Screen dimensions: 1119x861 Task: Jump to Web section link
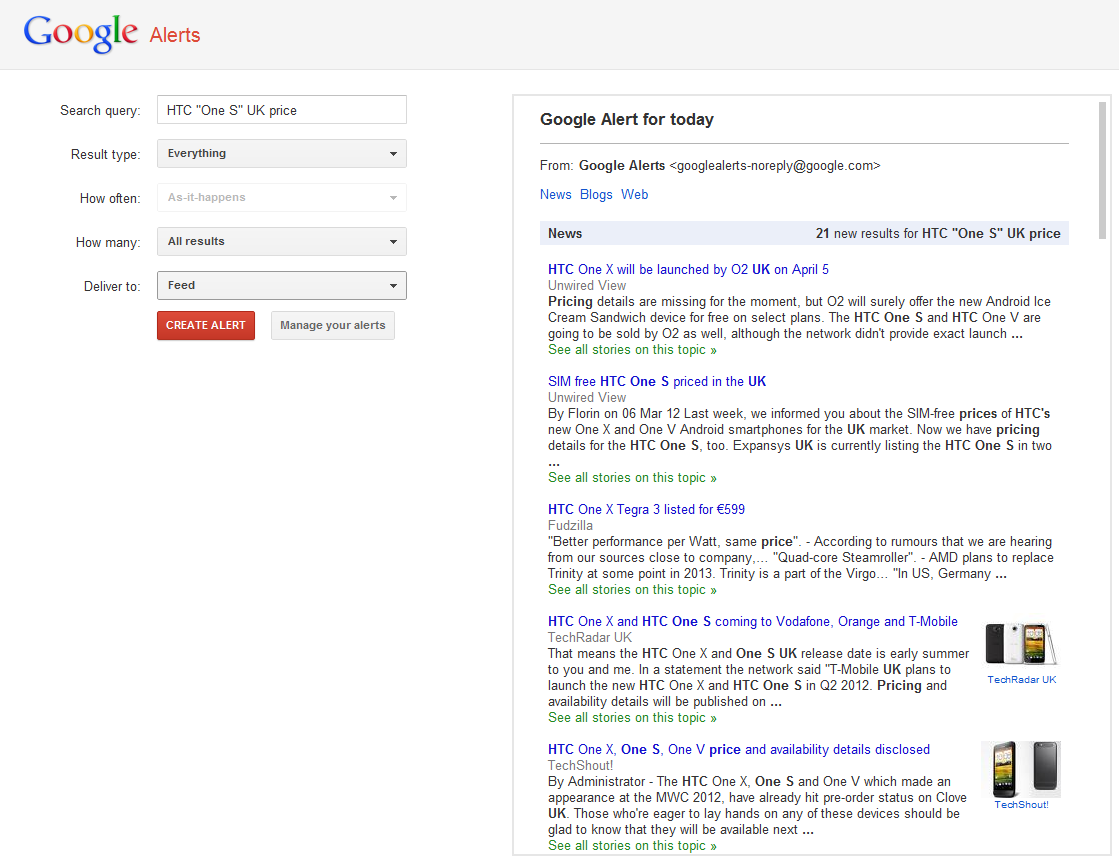coord(634,194)
